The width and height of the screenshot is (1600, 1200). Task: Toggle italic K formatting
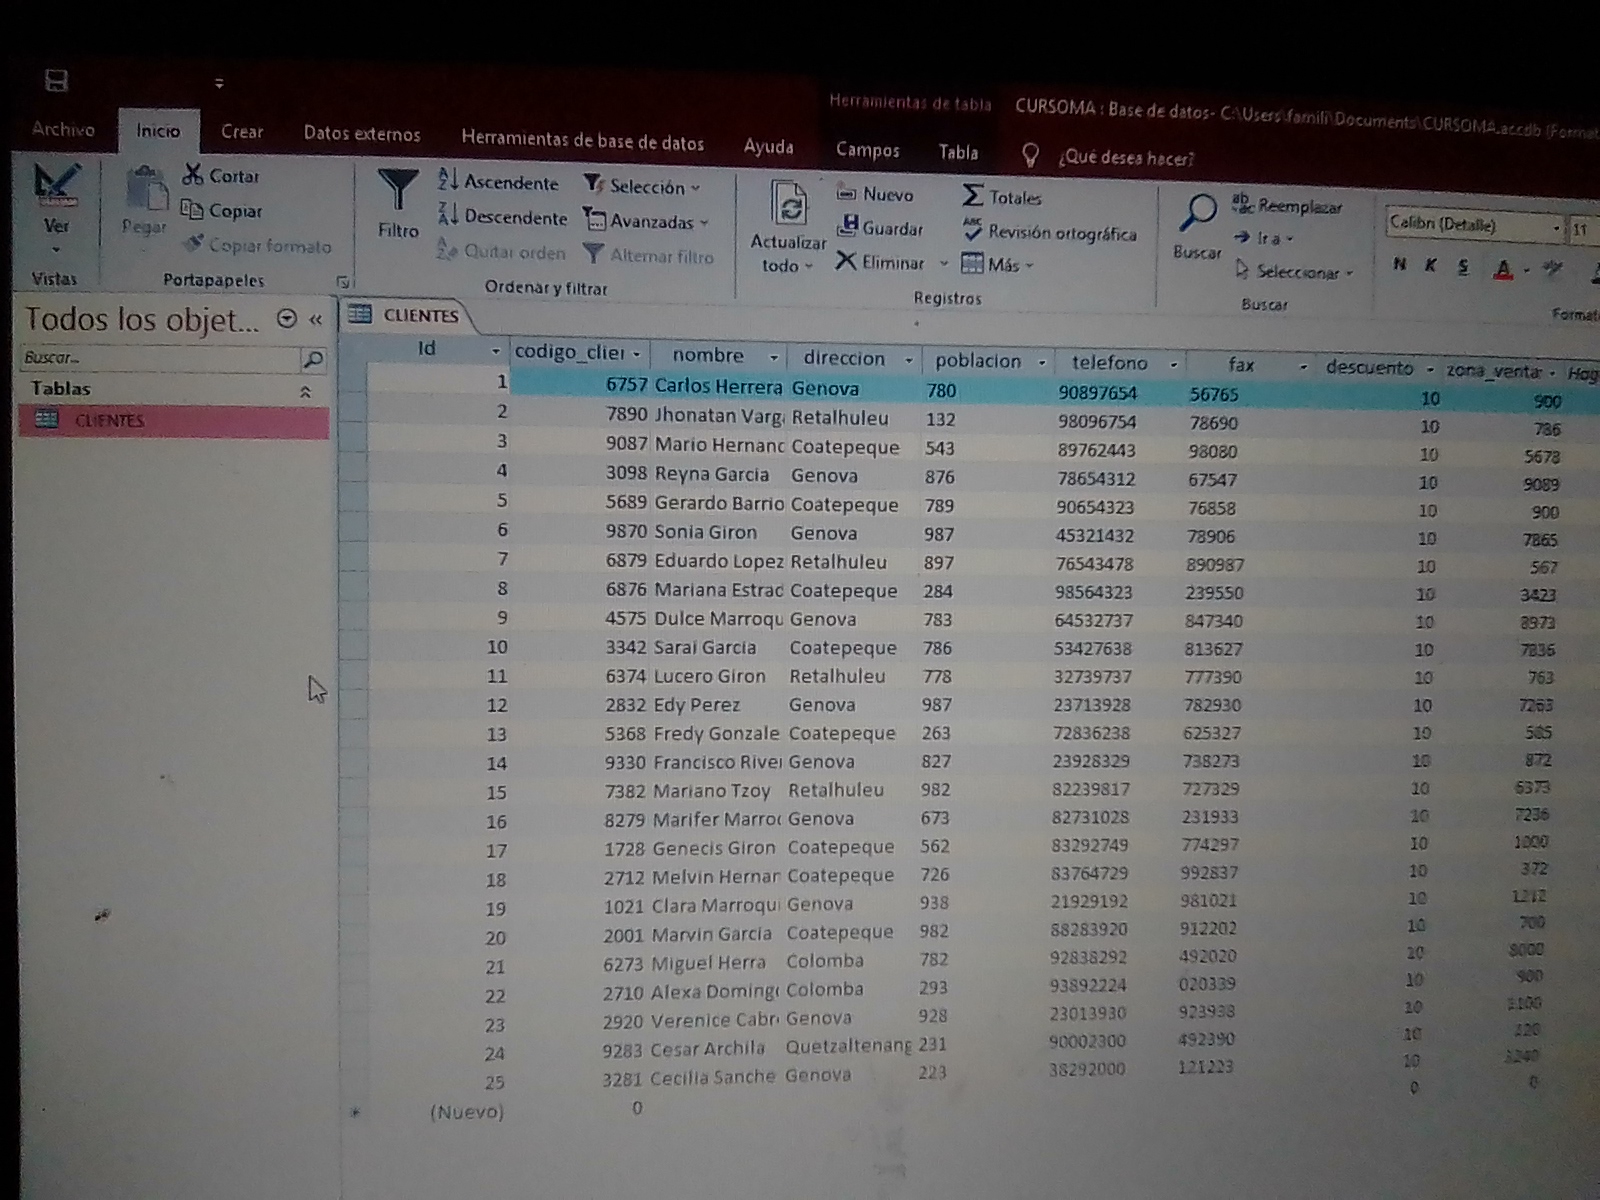click(x=1430, y=265)
